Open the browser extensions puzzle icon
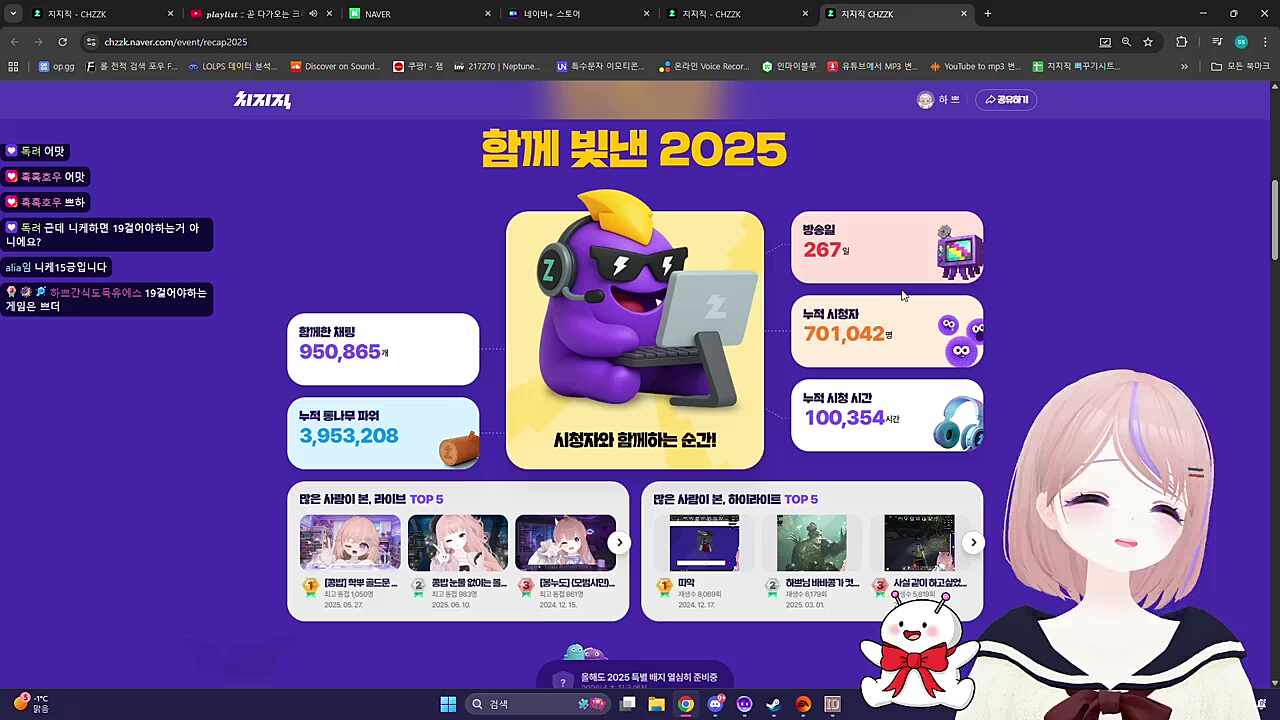The height and width of the screenshot is (720, 1280). tap(1181, 42)
